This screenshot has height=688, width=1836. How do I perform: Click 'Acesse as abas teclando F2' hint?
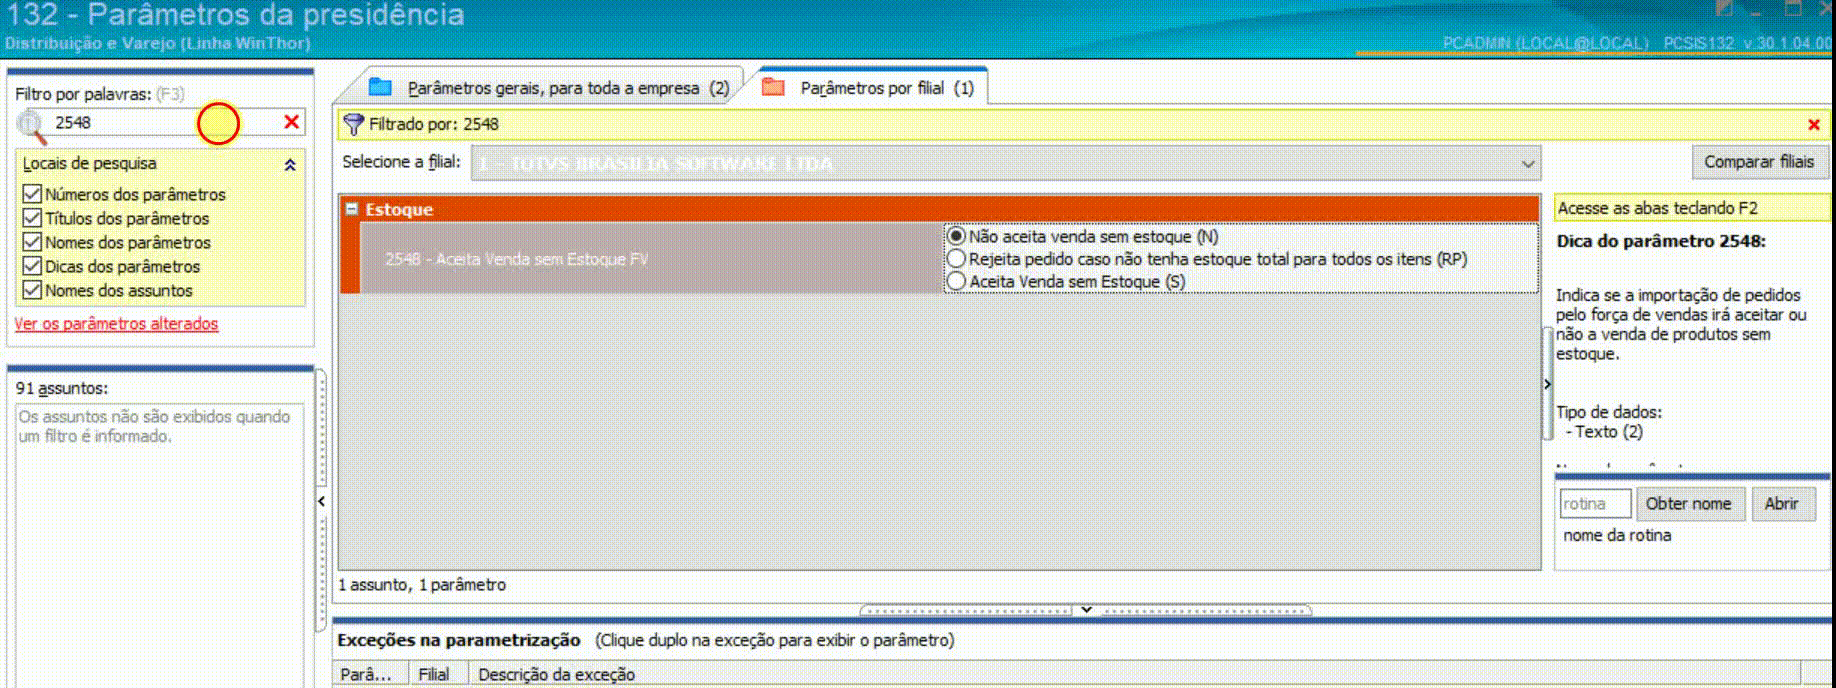(x=1657, y=208)
